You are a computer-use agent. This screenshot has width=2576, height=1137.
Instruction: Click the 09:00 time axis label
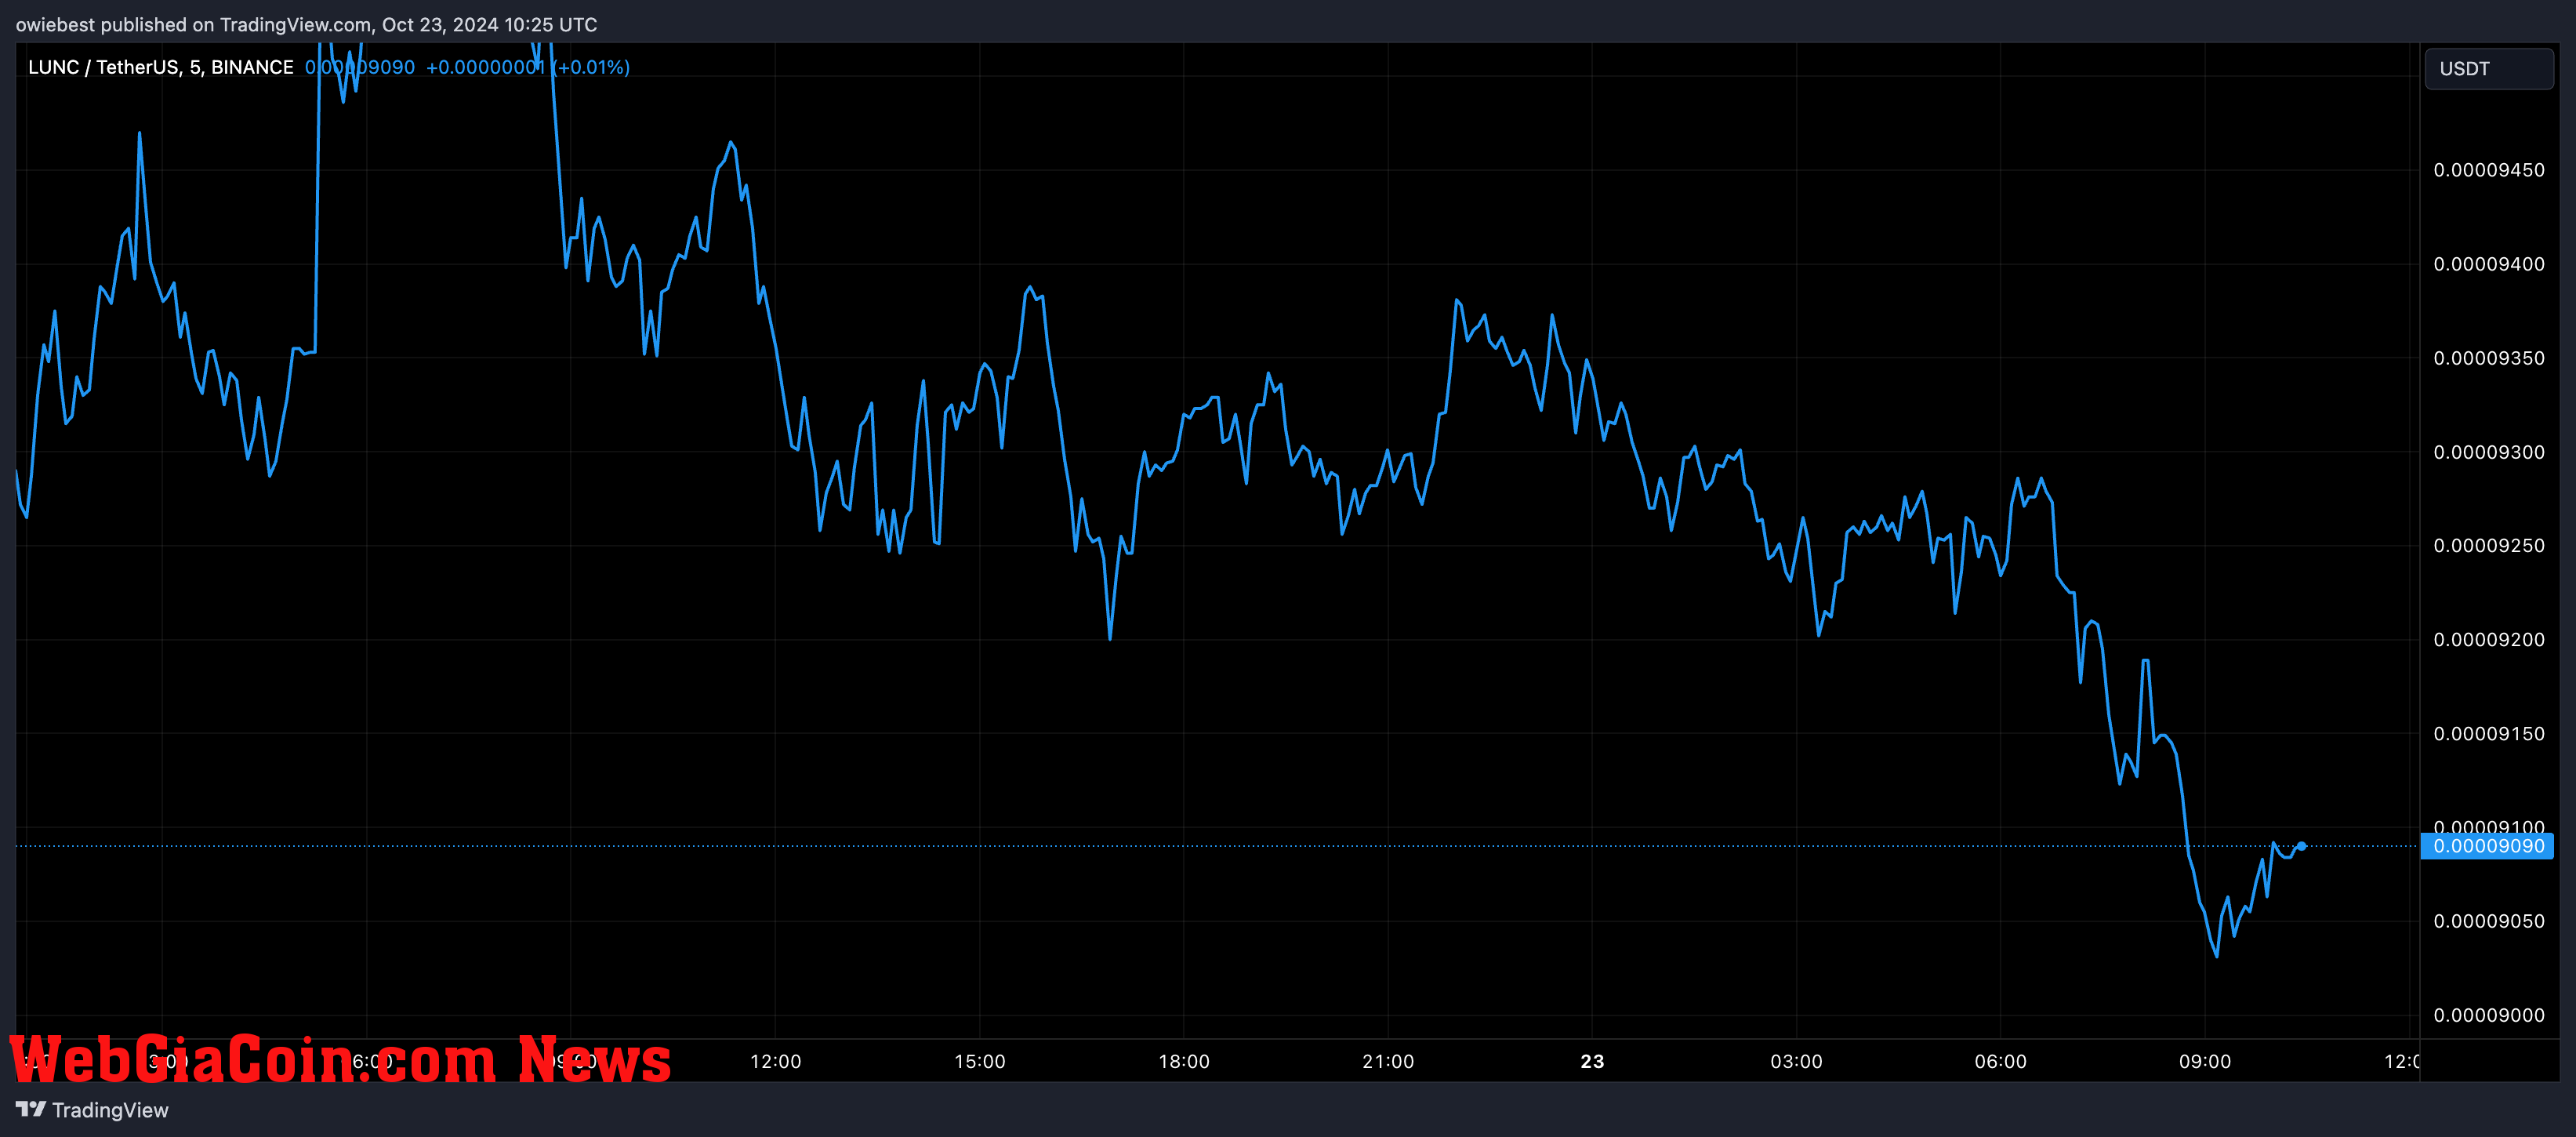click(x=2205, y=1061)
